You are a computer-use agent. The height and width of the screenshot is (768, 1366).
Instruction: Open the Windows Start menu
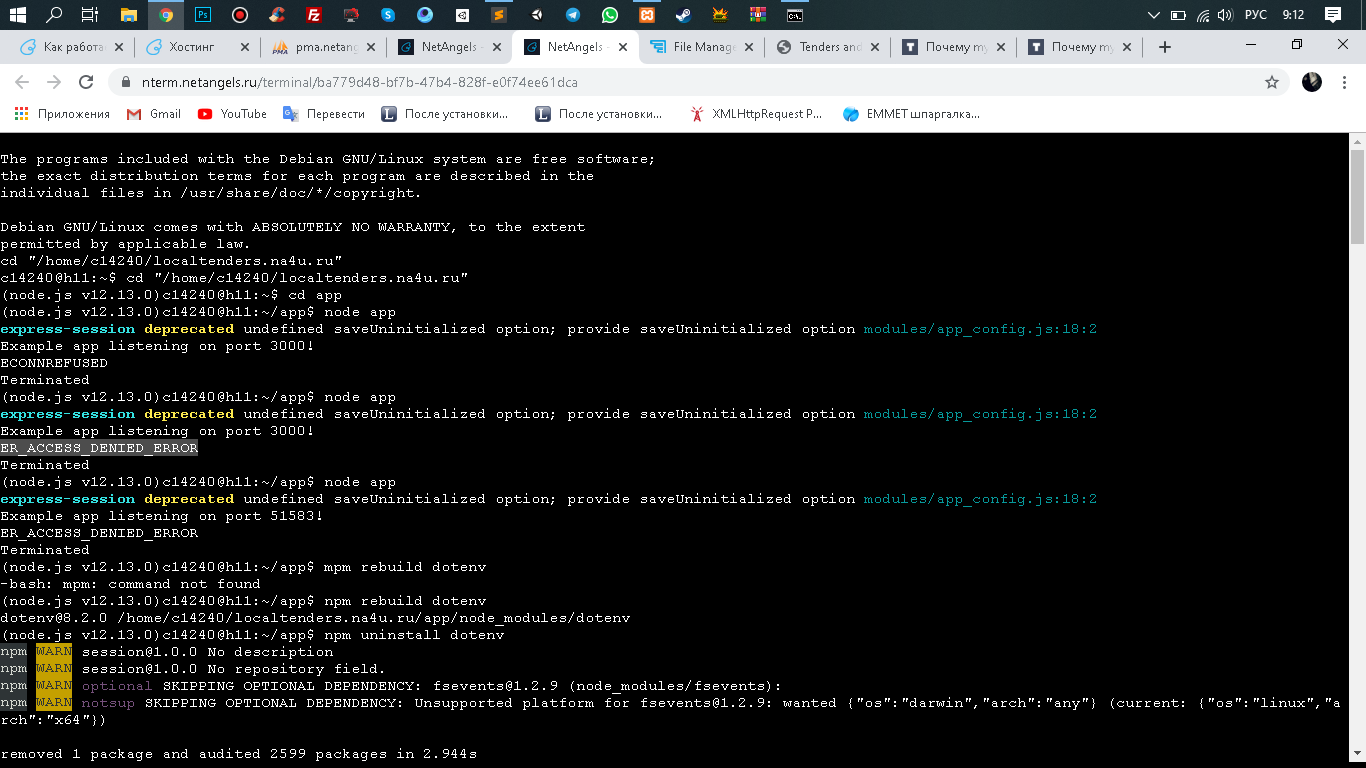(x=17, y=15)
